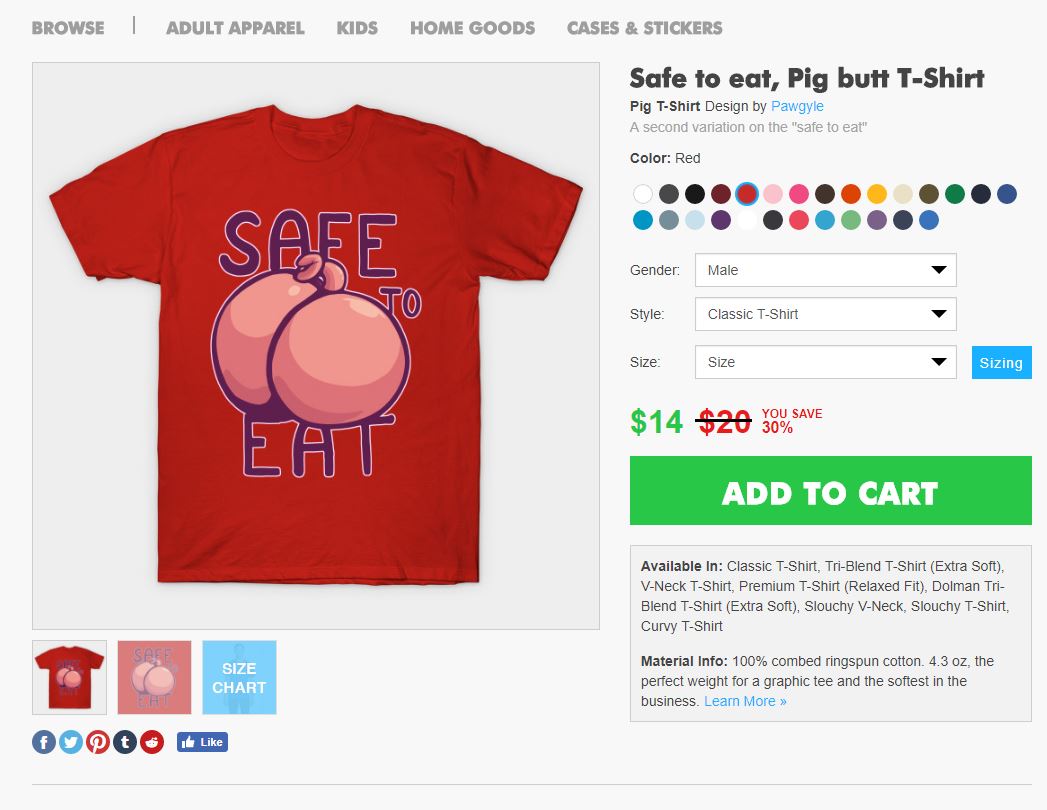Viewport: 1047px width, 810px height.
Task: Open the Kids menu
Action: click(x=357, y=28)
